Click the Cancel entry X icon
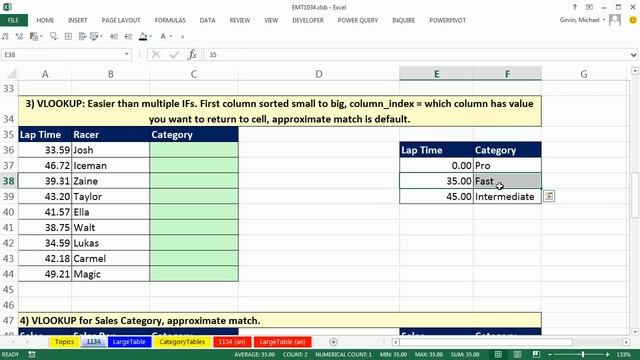This screenshot has width=640, height=360. pyautogui.click(x=156, y=55)
